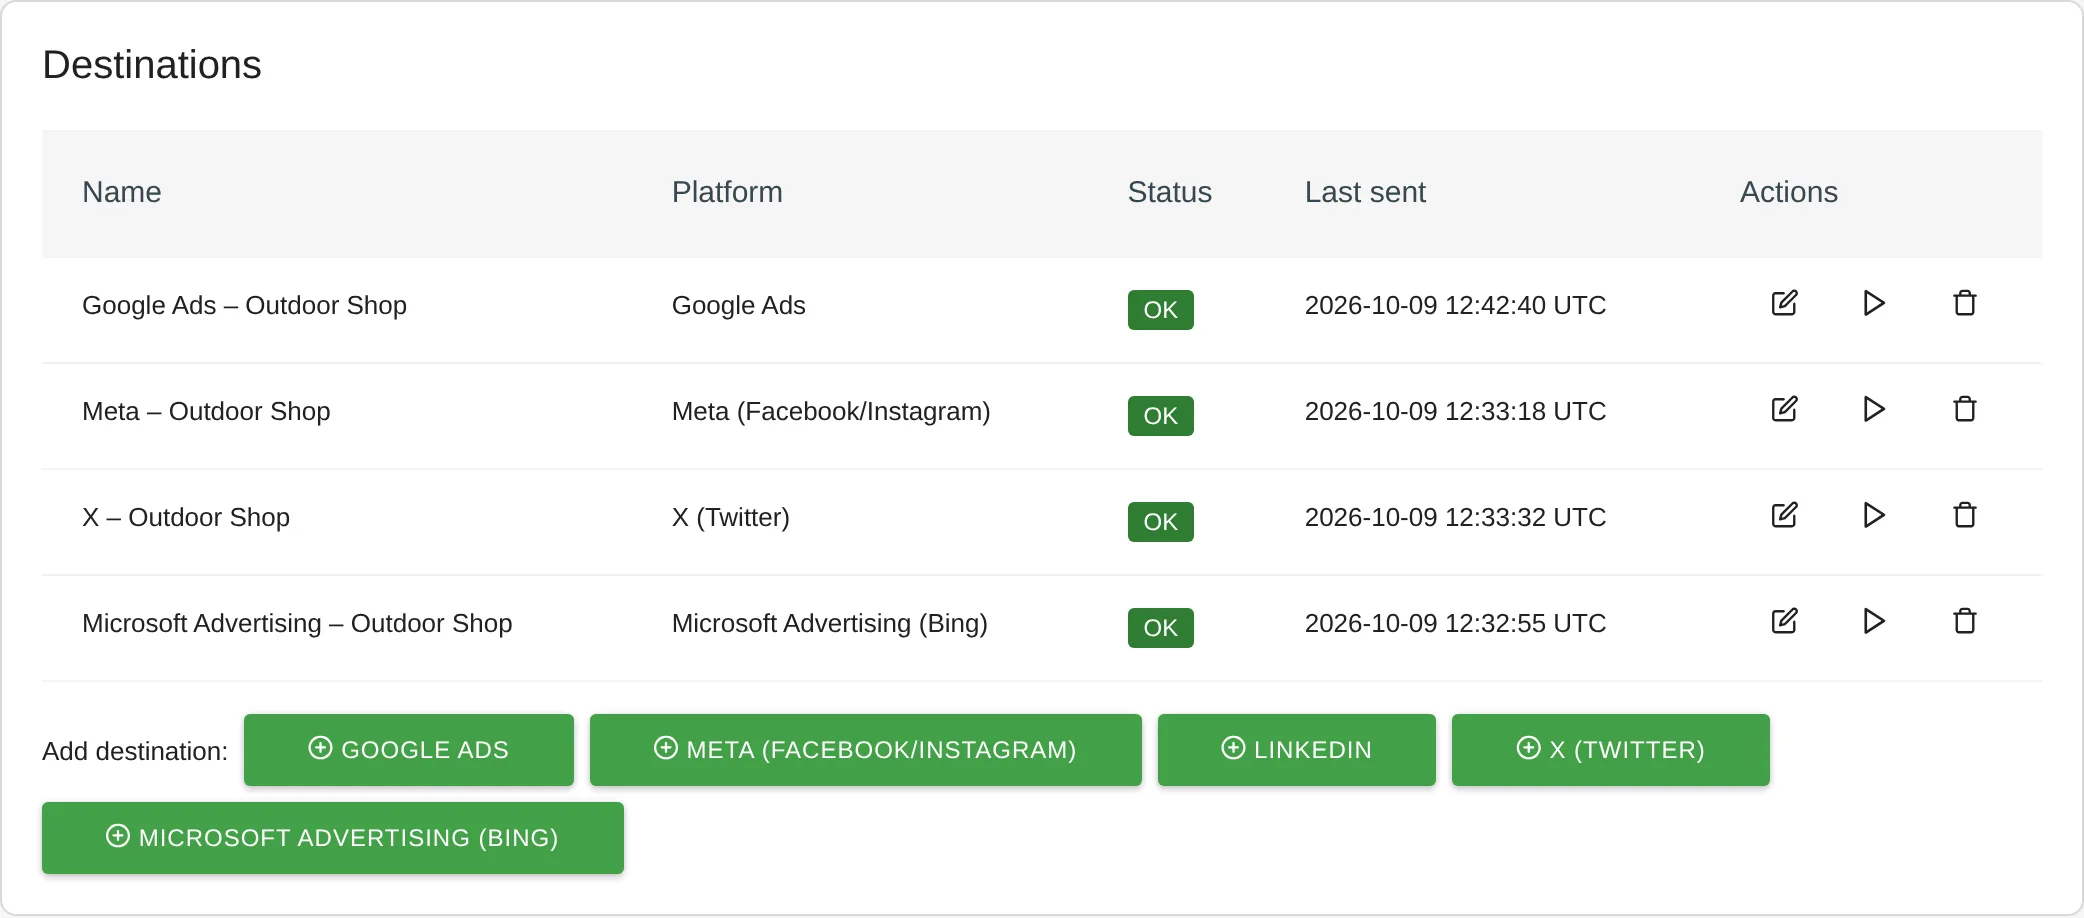Image resolution: width=2084 pixels, height=918 pixels.
Task: Select the 'X – Outdoor Shop' name
Action: coord(186,517)
